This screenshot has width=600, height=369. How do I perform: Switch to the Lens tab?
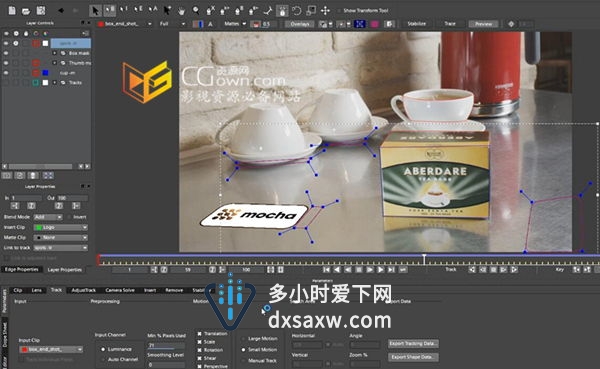coord(36,290)
